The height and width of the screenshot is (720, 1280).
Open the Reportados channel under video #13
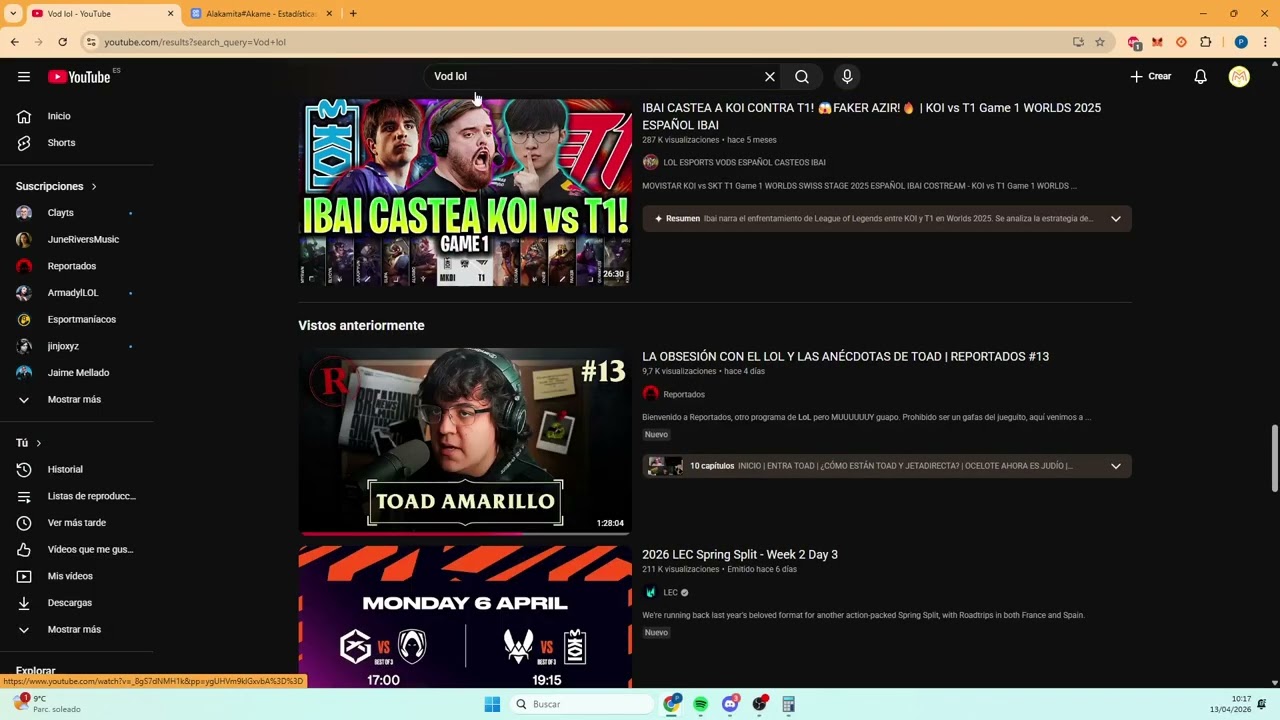[x=684, y=395]
